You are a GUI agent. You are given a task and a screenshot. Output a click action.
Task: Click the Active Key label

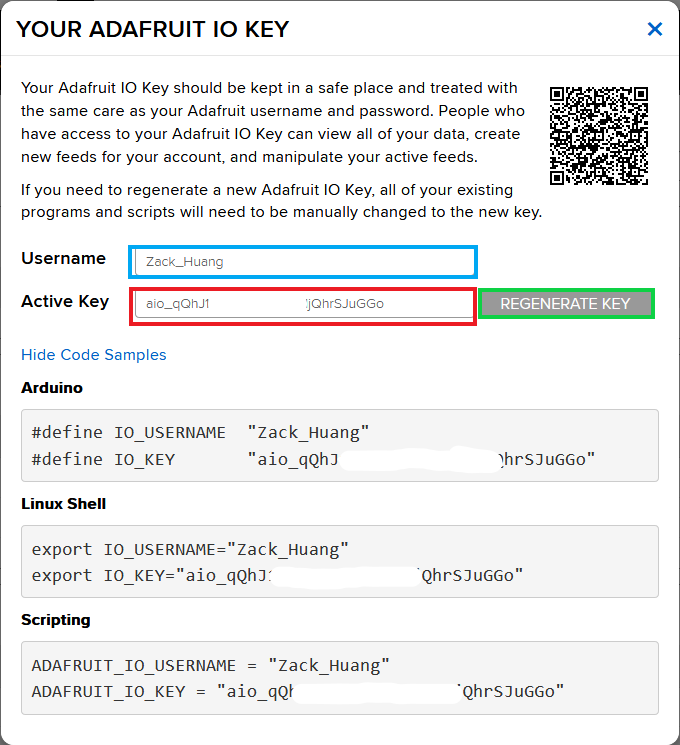[65, 301]
